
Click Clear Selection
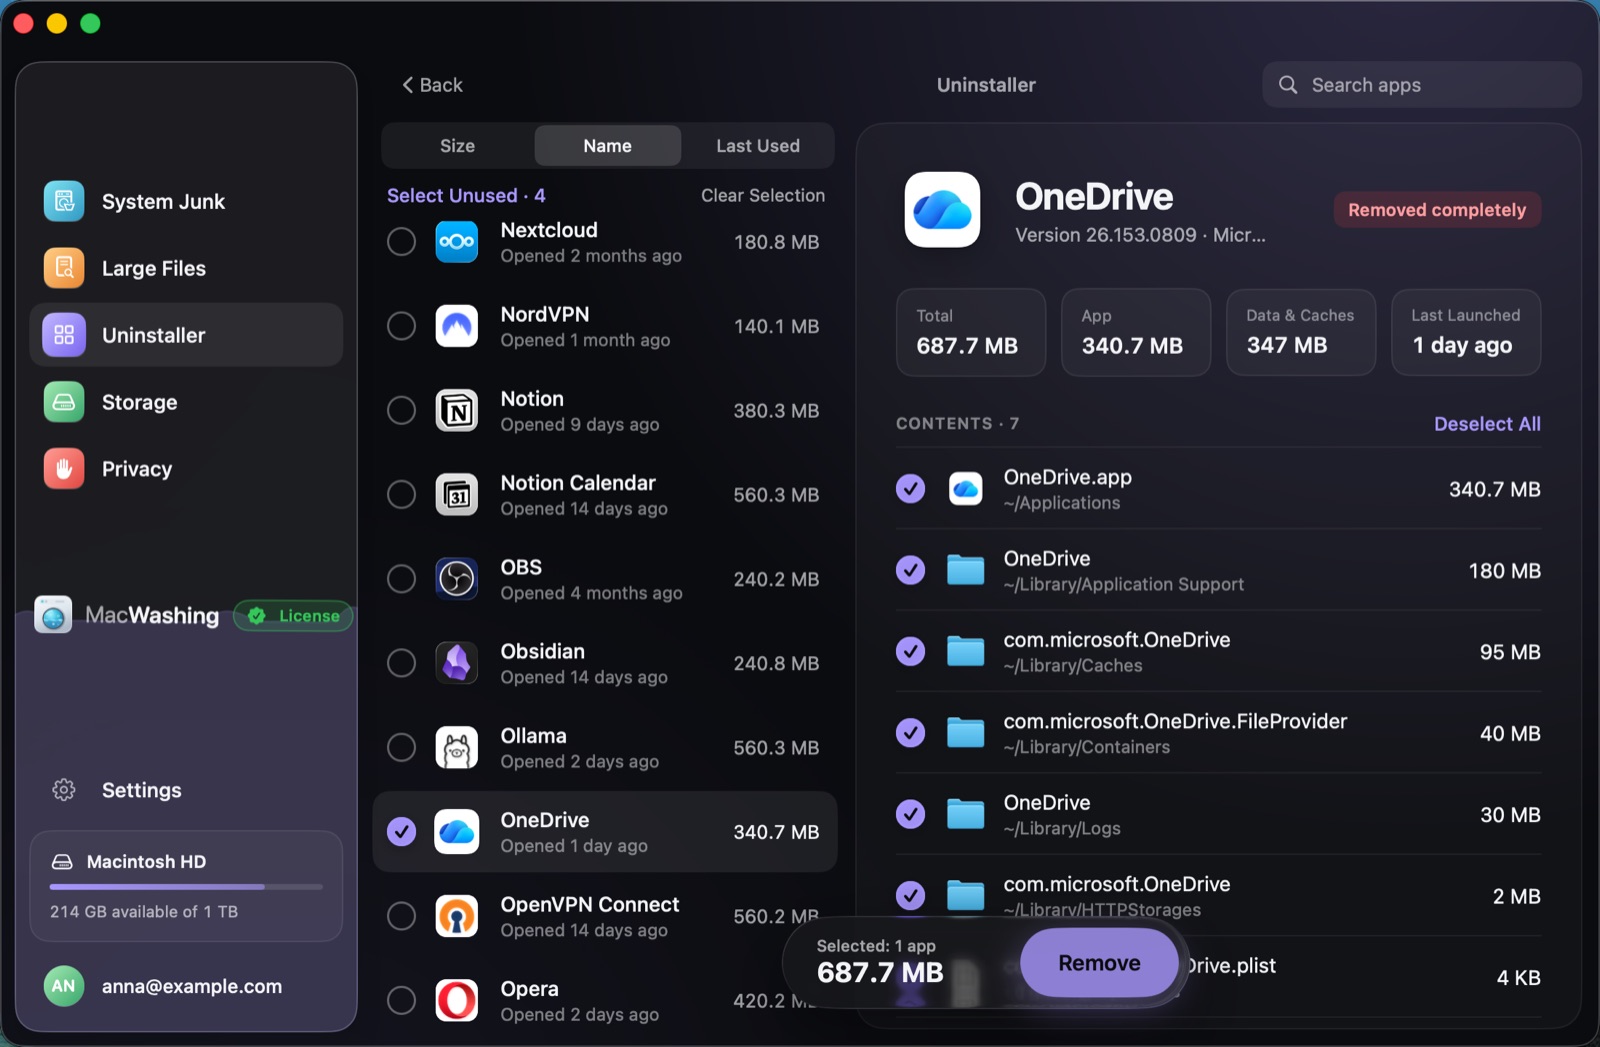click(763, 196)
